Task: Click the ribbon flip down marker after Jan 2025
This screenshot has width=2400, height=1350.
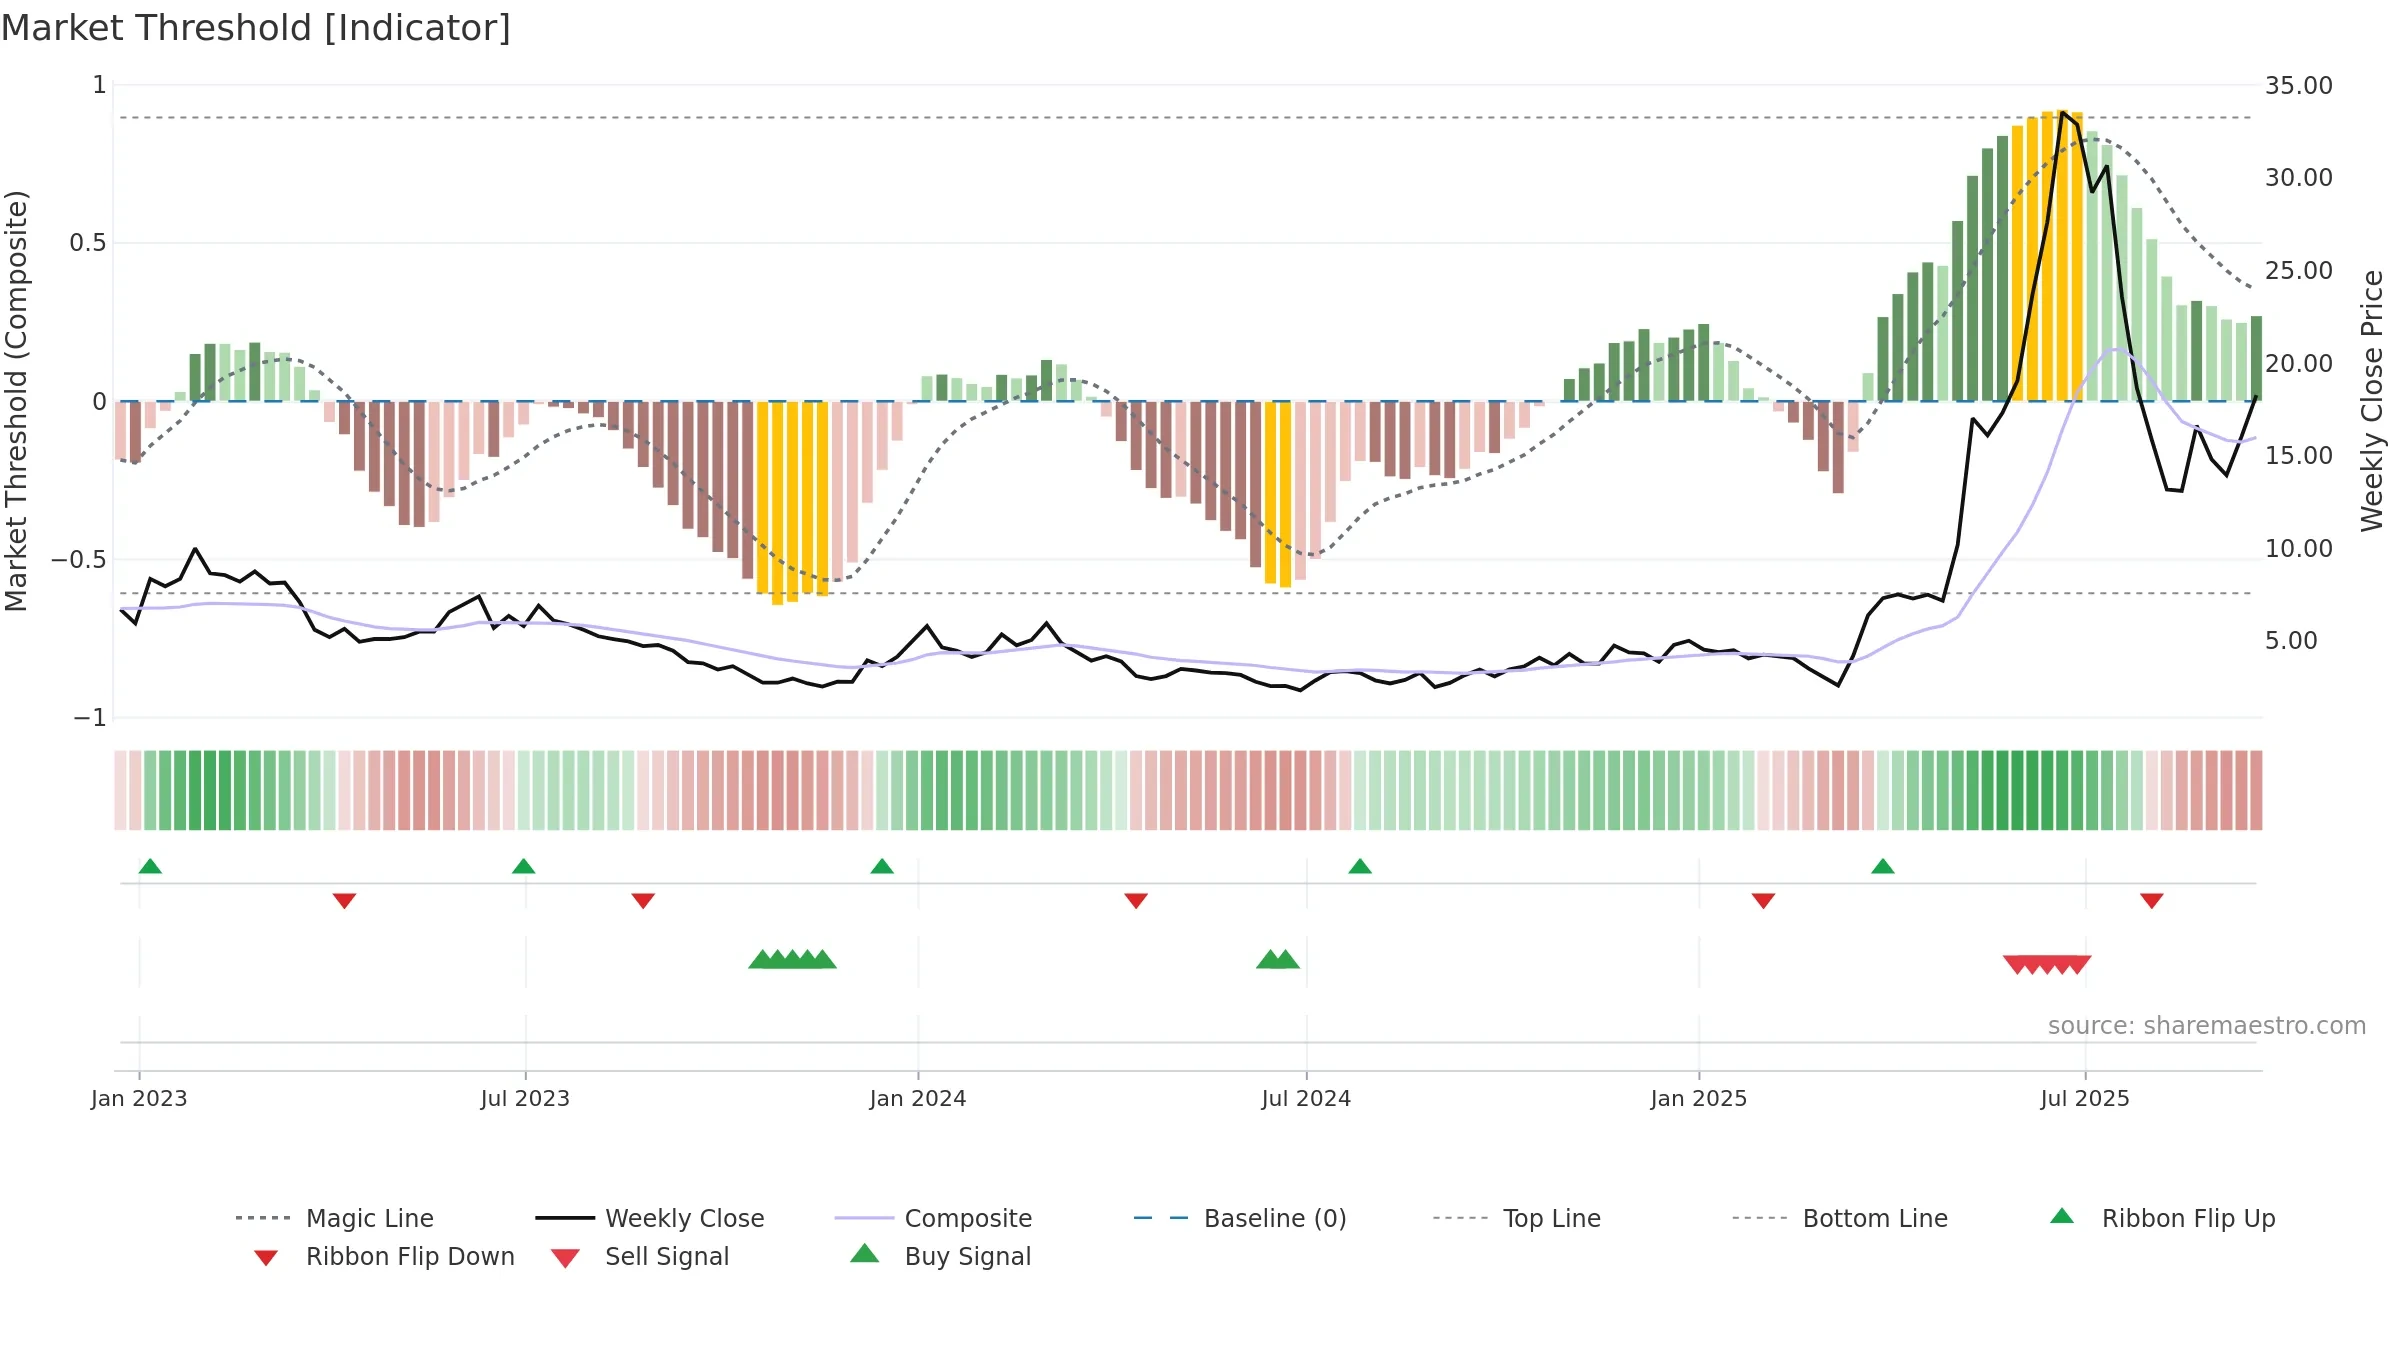Action: click(1764, 901)
